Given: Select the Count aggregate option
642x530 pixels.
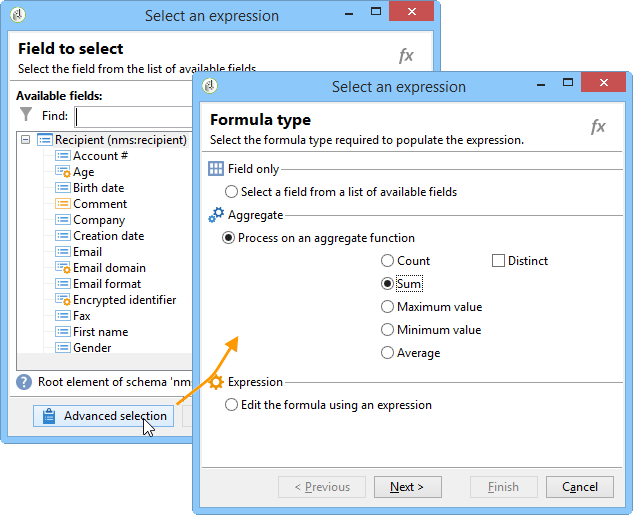Looking at the screenshot, I should pyautogui.click(x=388, y=261).
